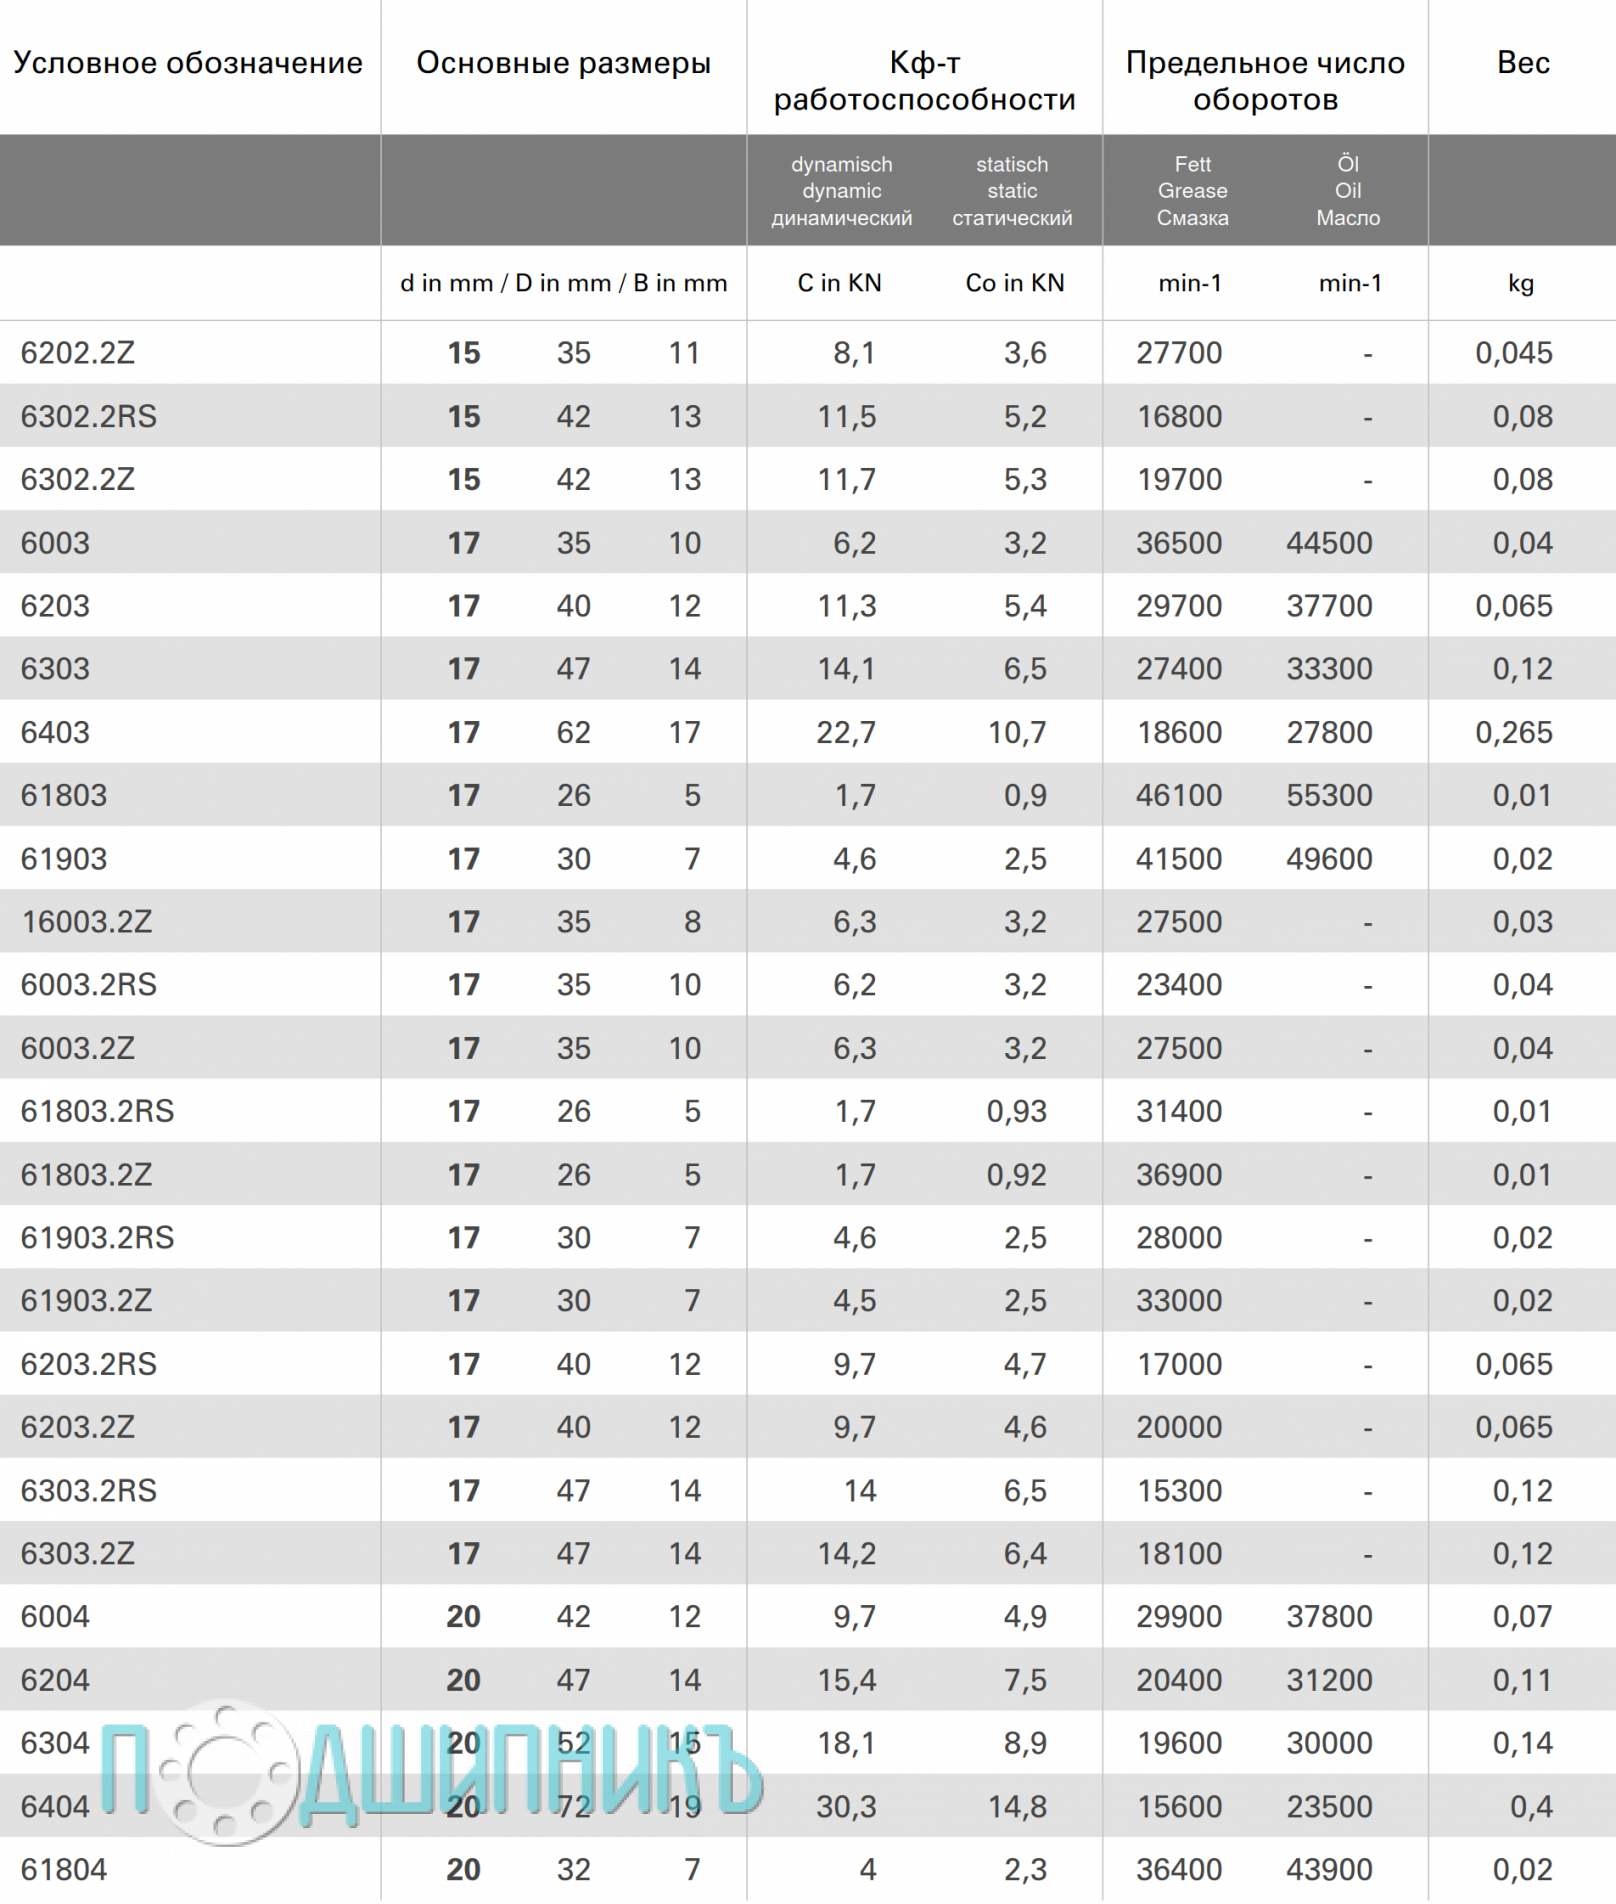This screenshot has width=1616, height=1904.
Task: Click the designation 61804
Action: [x=64, y=1870]
